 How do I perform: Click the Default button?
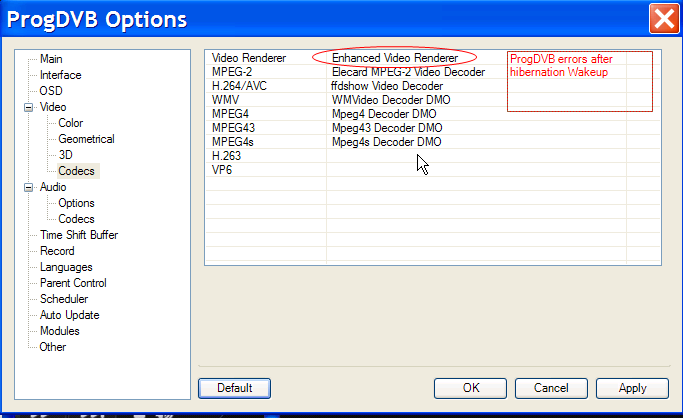[234, 388]
